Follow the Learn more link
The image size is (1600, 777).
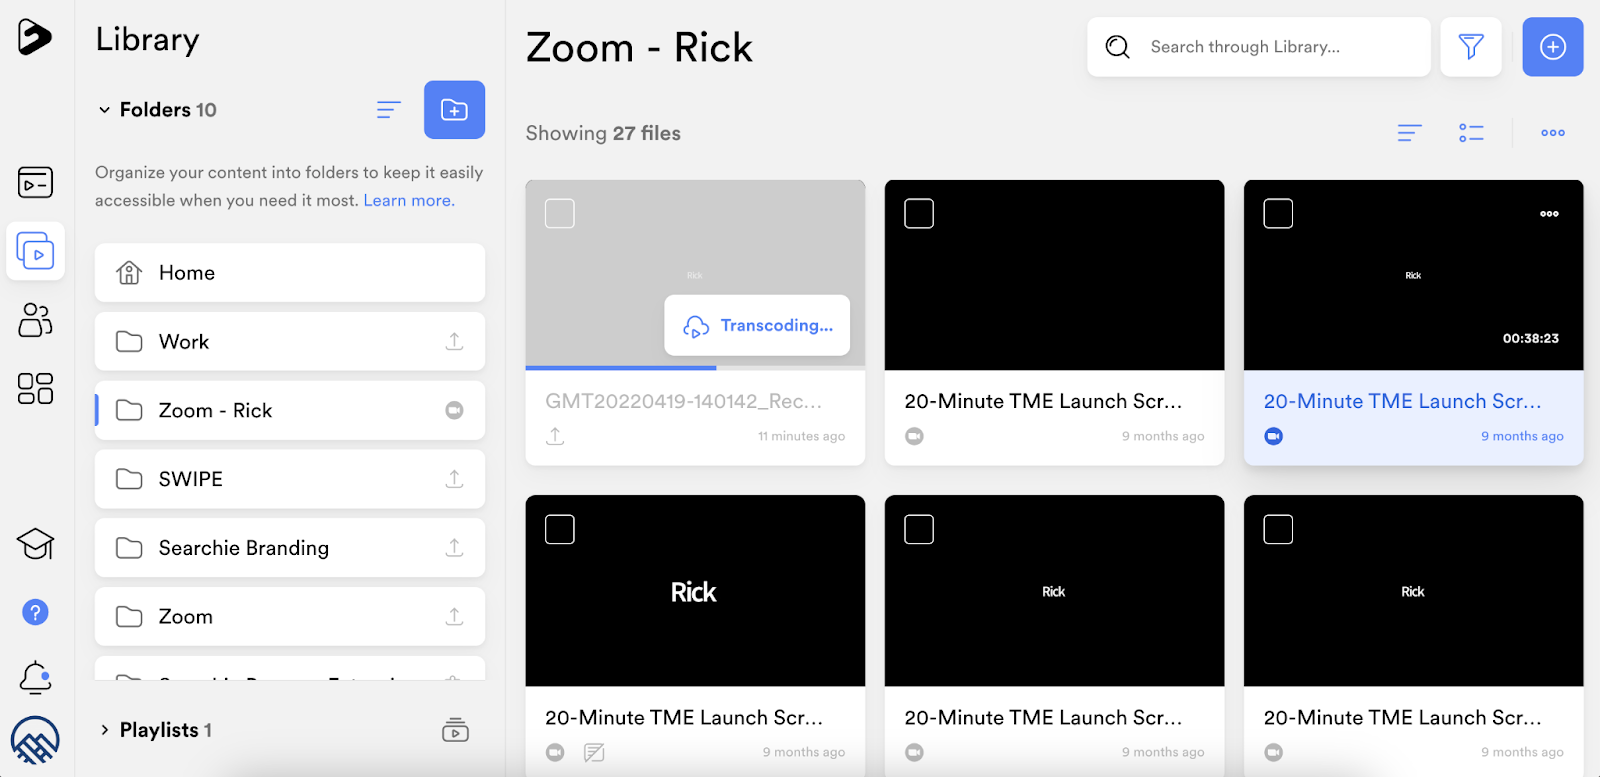pyautogui.click(x=409, y=200)
